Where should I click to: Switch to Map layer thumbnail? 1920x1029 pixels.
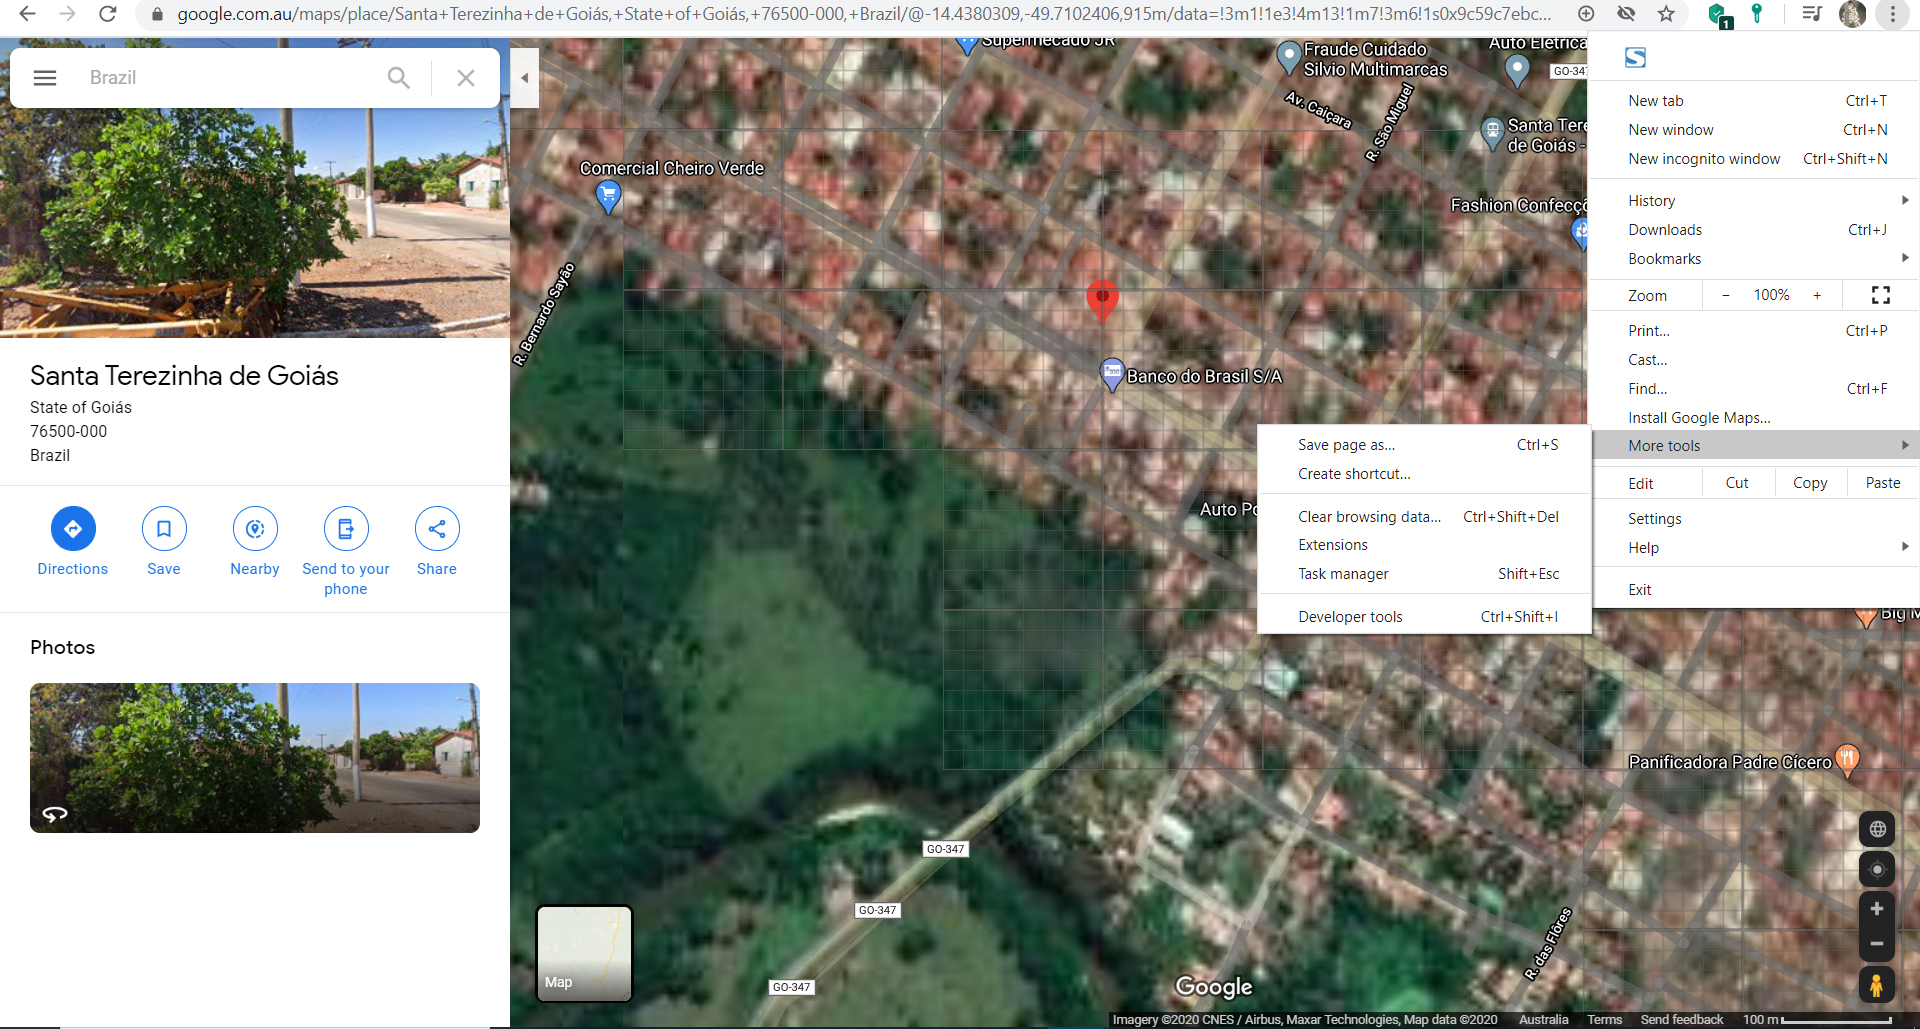584,953
